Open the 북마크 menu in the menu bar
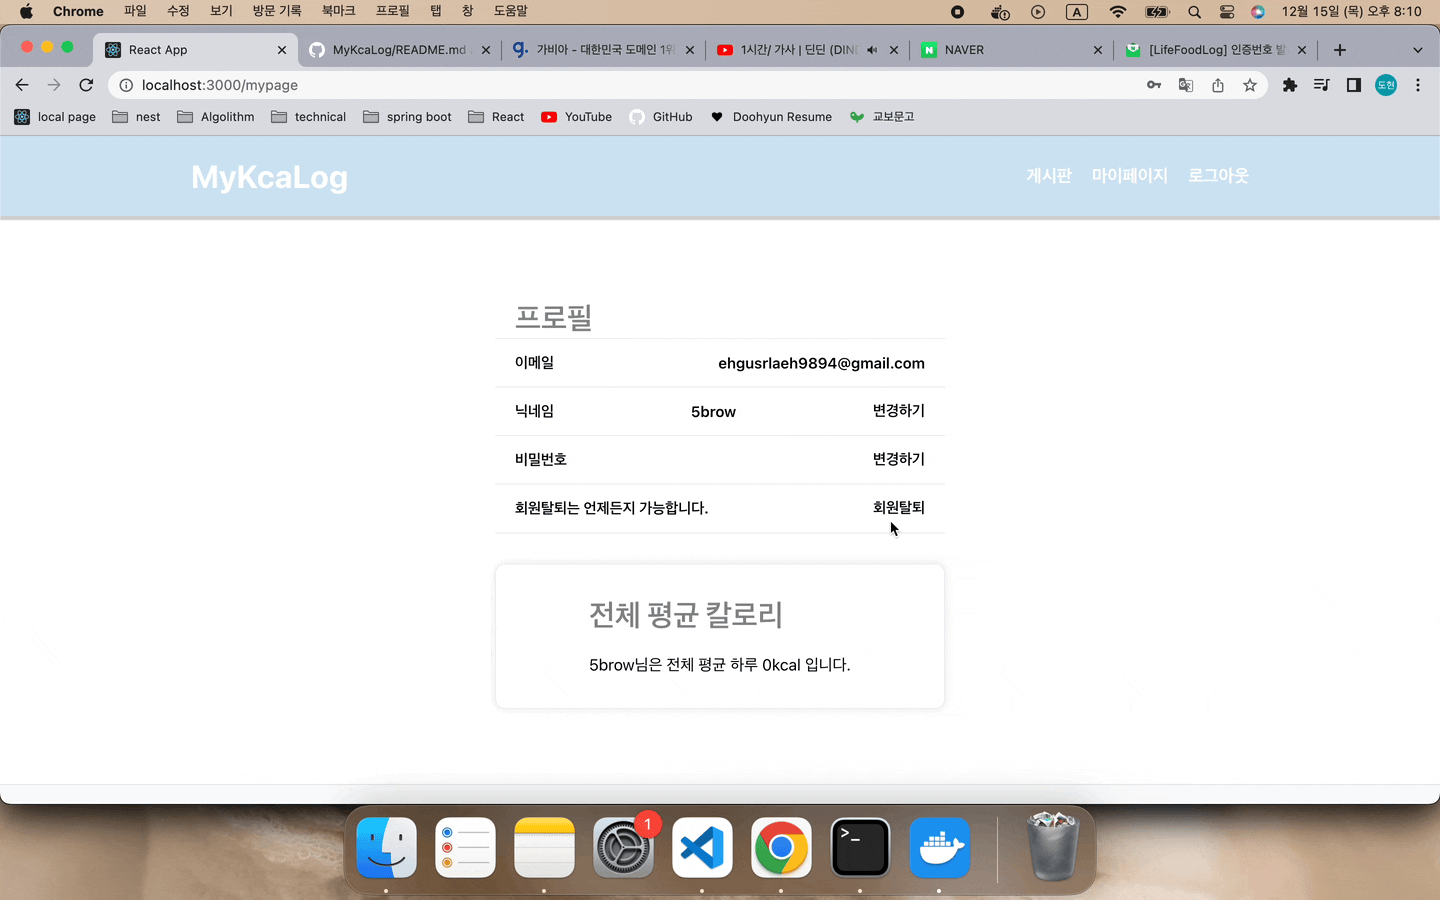1440x900 pixels. coord(338,11)
